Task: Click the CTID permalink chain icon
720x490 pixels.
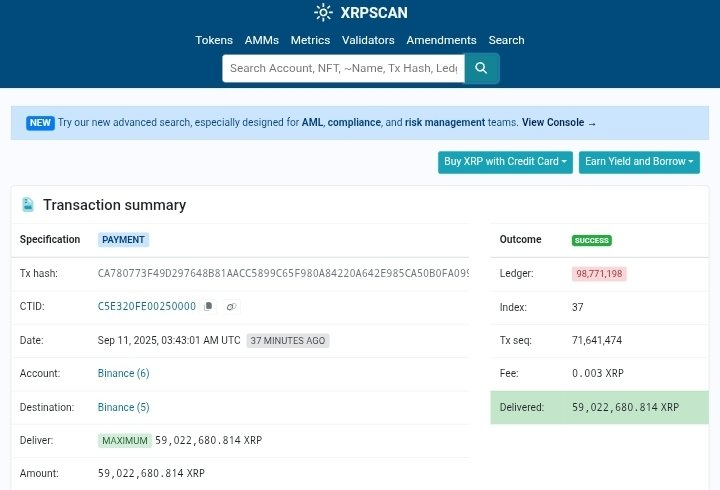Action: pos(231,307)
